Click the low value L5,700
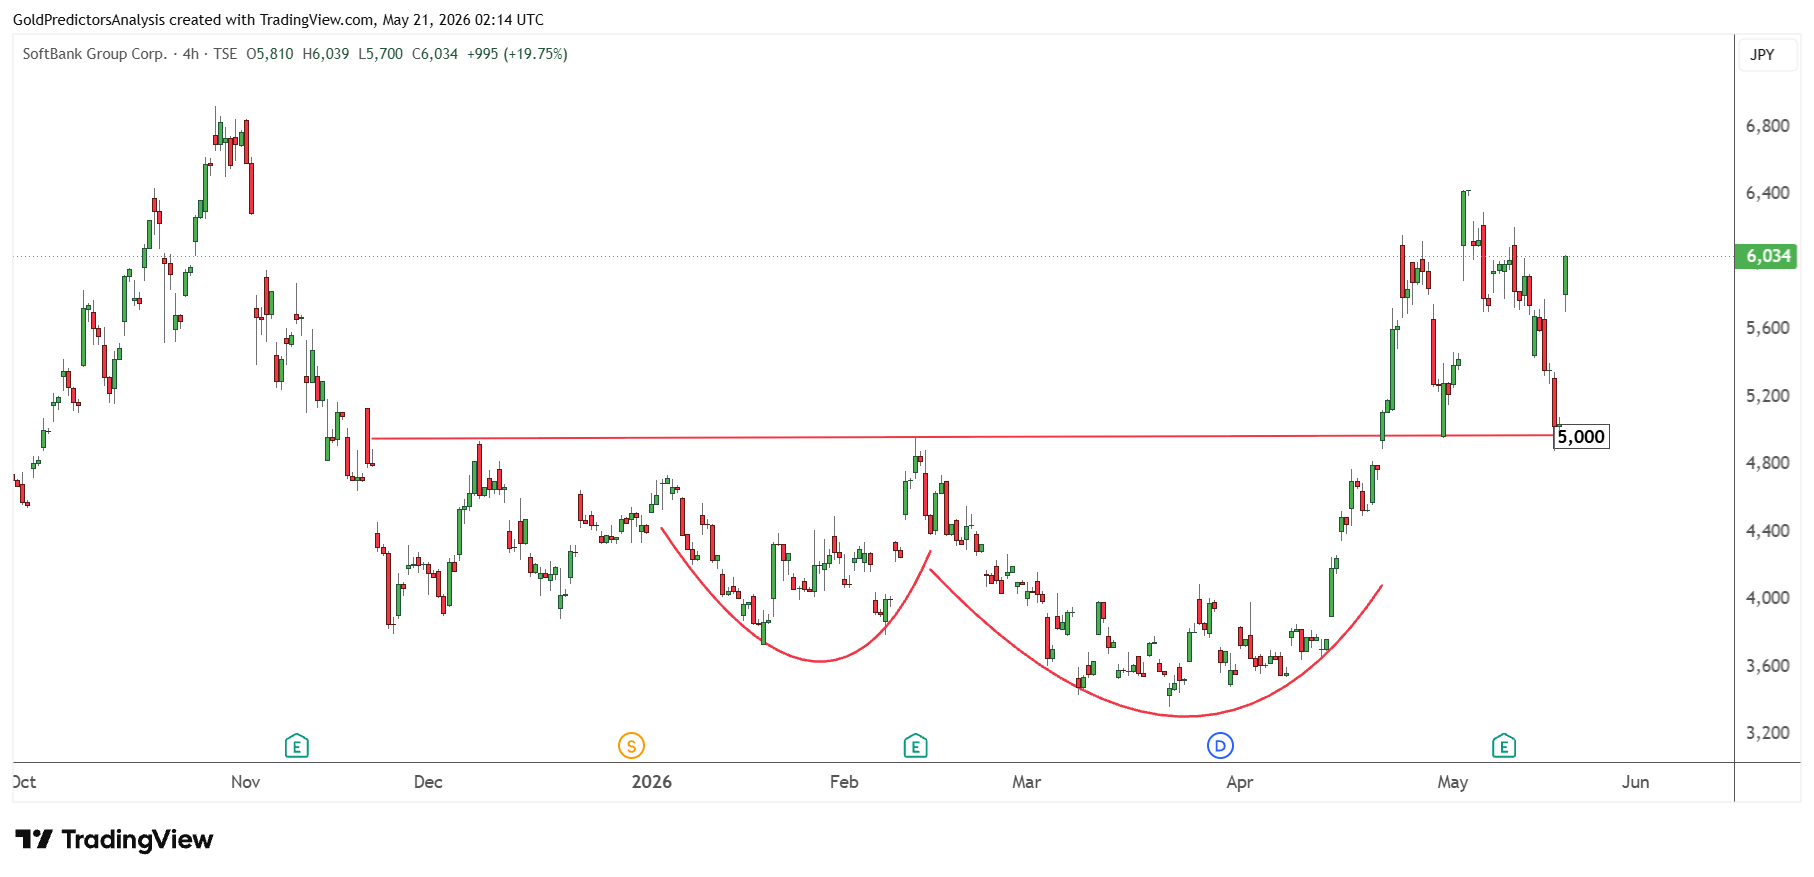The image size is (1814, 877). click(x=380, y=54)
